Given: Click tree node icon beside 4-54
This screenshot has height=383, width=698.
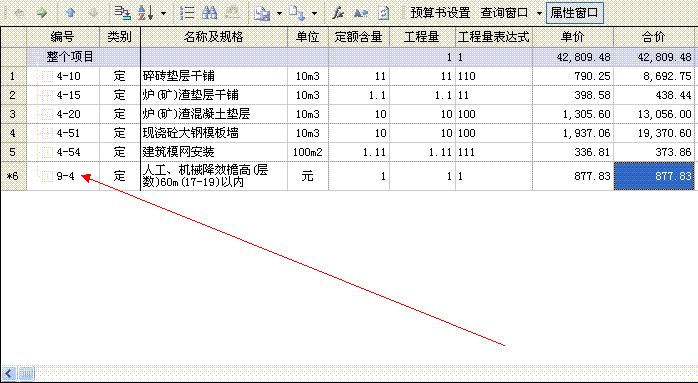Looking at the screenshot, I should point(47,152).
